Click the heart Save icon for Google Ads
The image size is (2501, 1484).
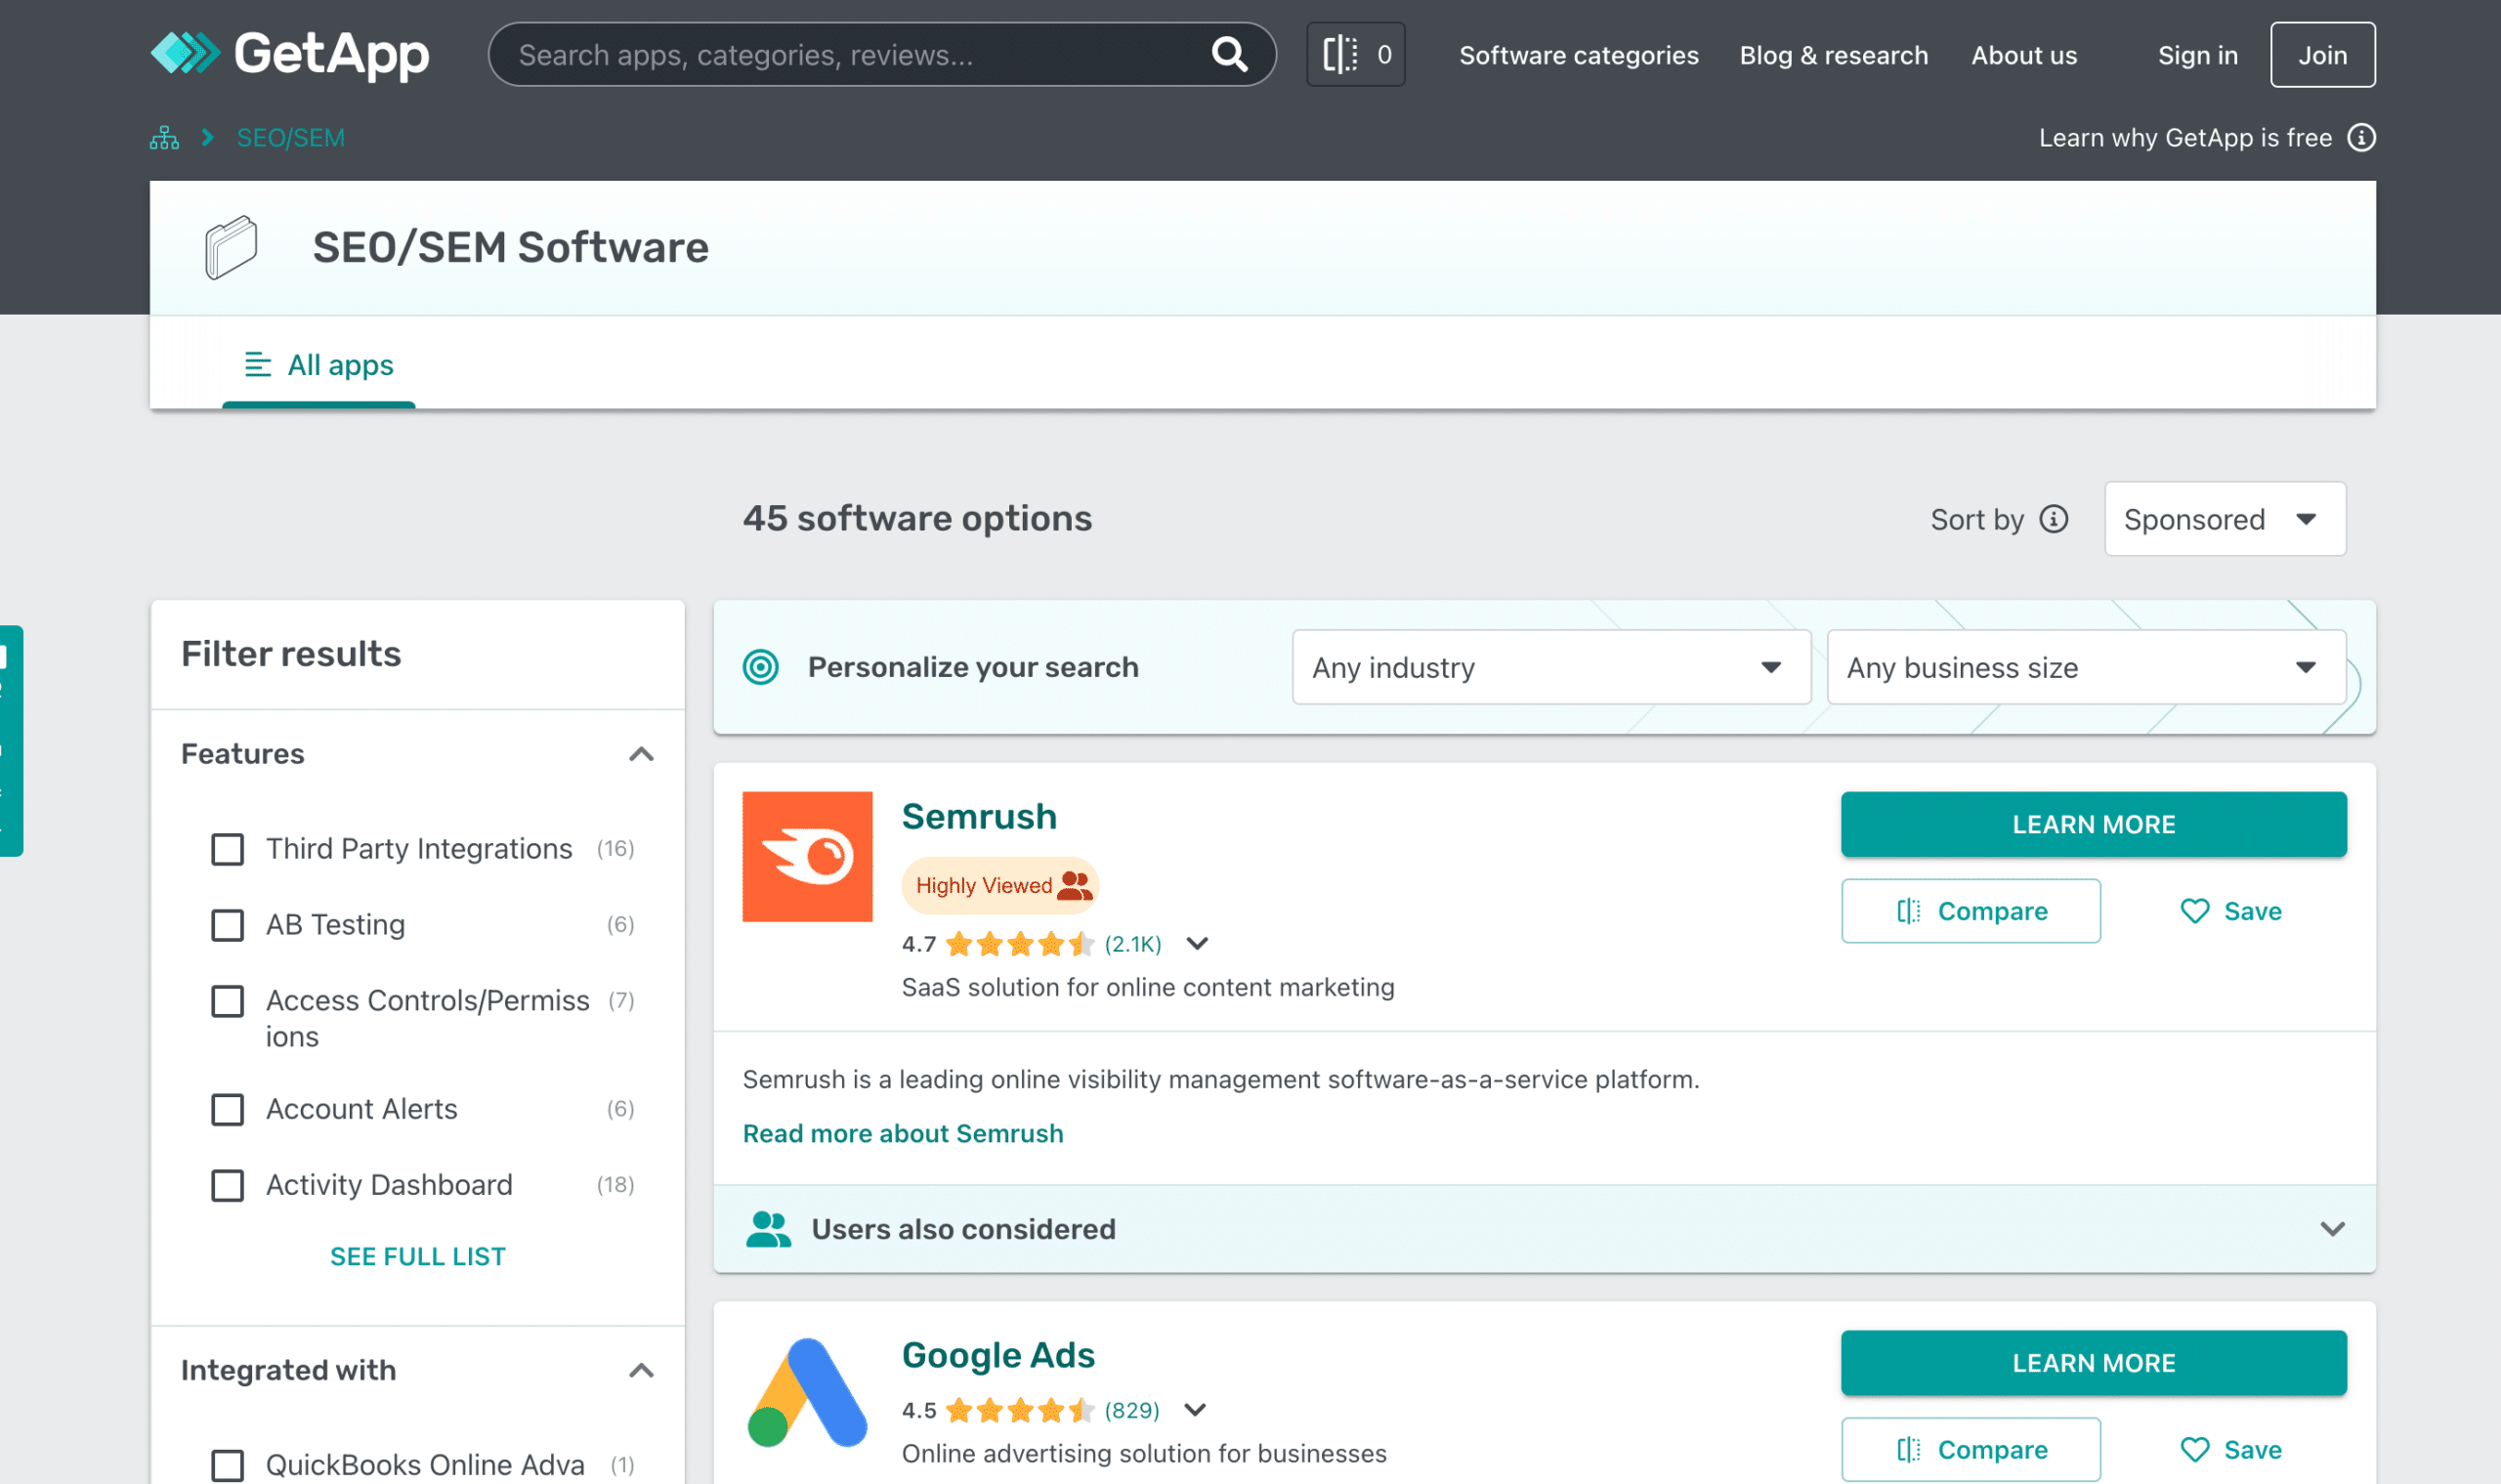click(x=2194, y=1450)
